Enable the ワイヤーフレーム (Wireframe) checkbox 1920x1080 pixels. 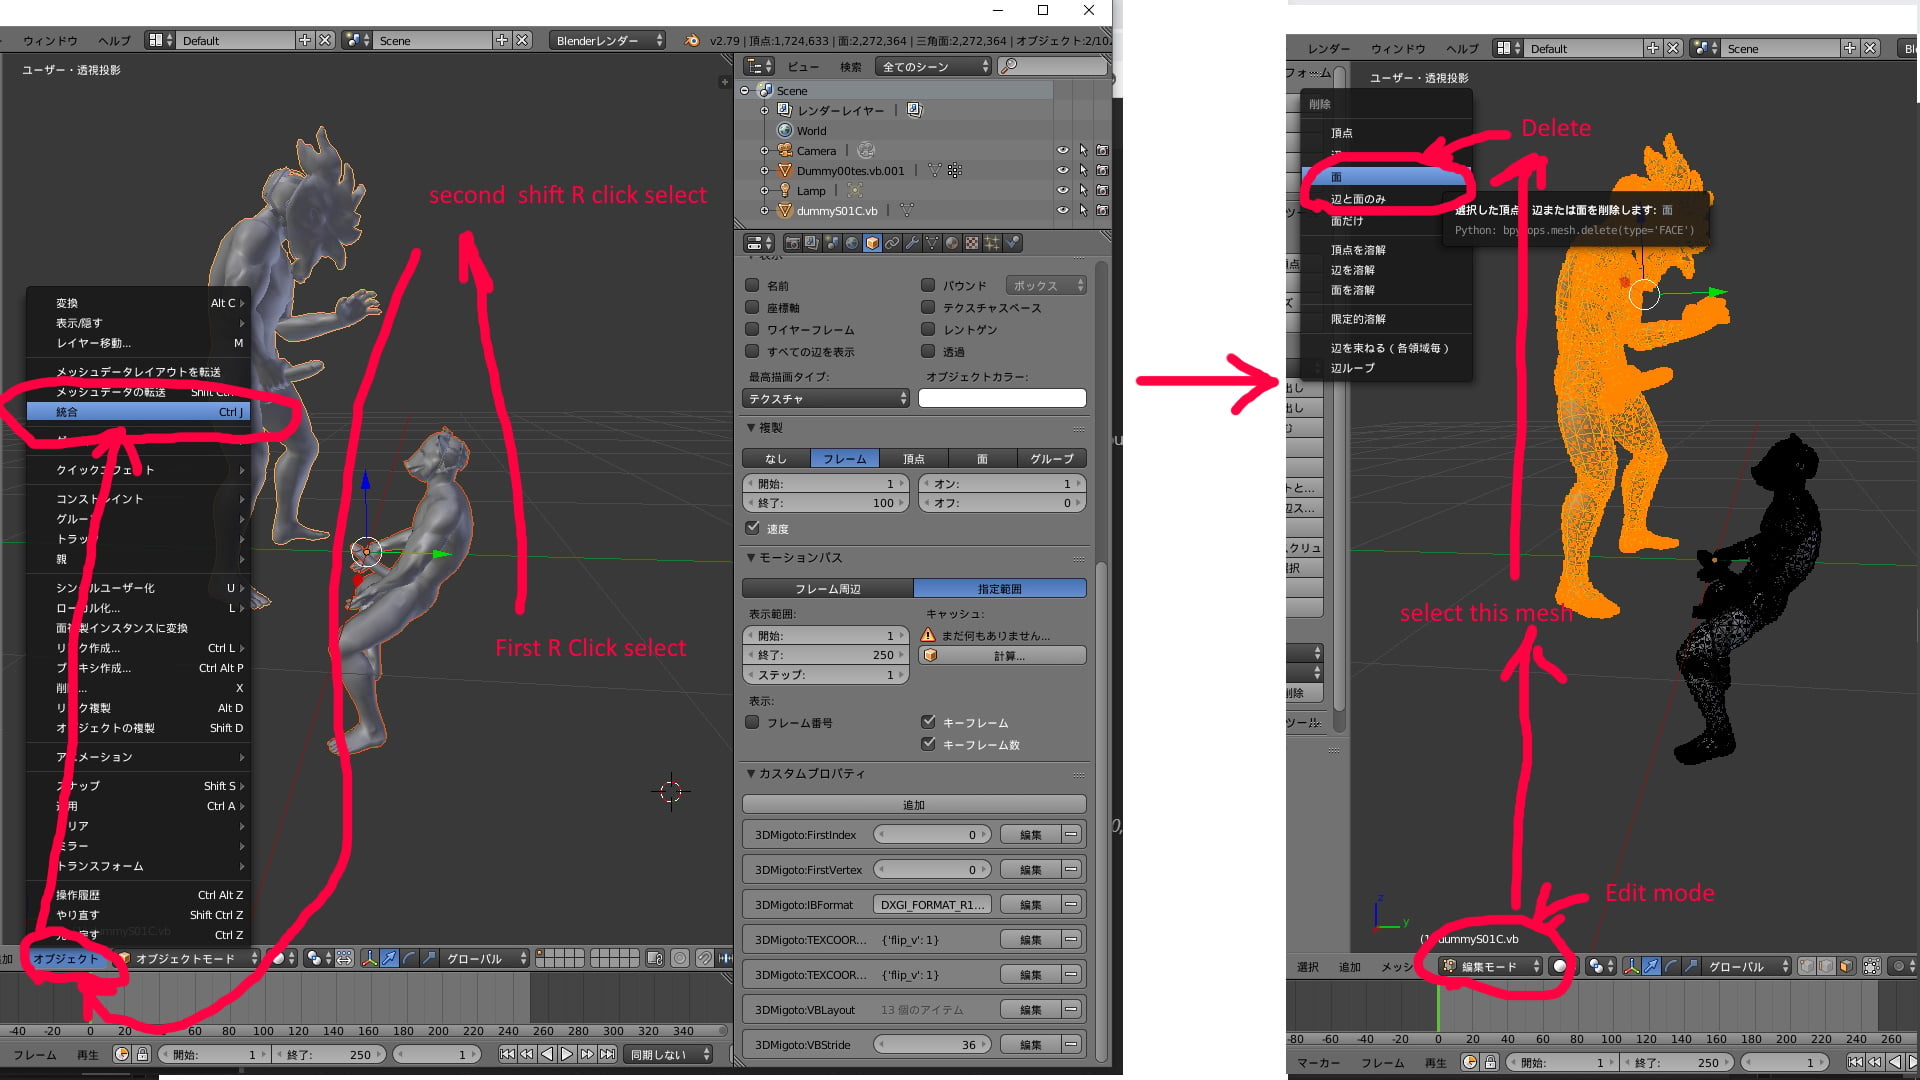point(752,329)
